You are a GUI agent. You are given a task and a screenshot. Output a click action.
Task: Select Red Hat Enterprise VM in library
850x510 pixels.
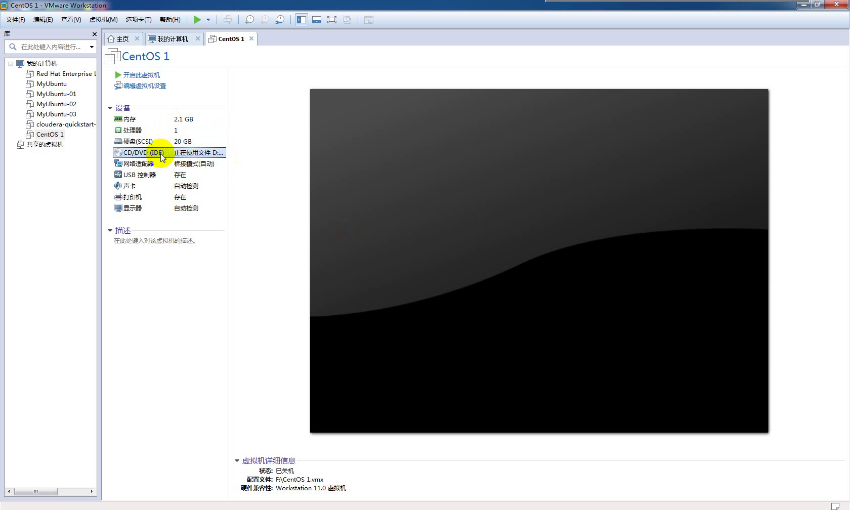(x=66, y=74)
